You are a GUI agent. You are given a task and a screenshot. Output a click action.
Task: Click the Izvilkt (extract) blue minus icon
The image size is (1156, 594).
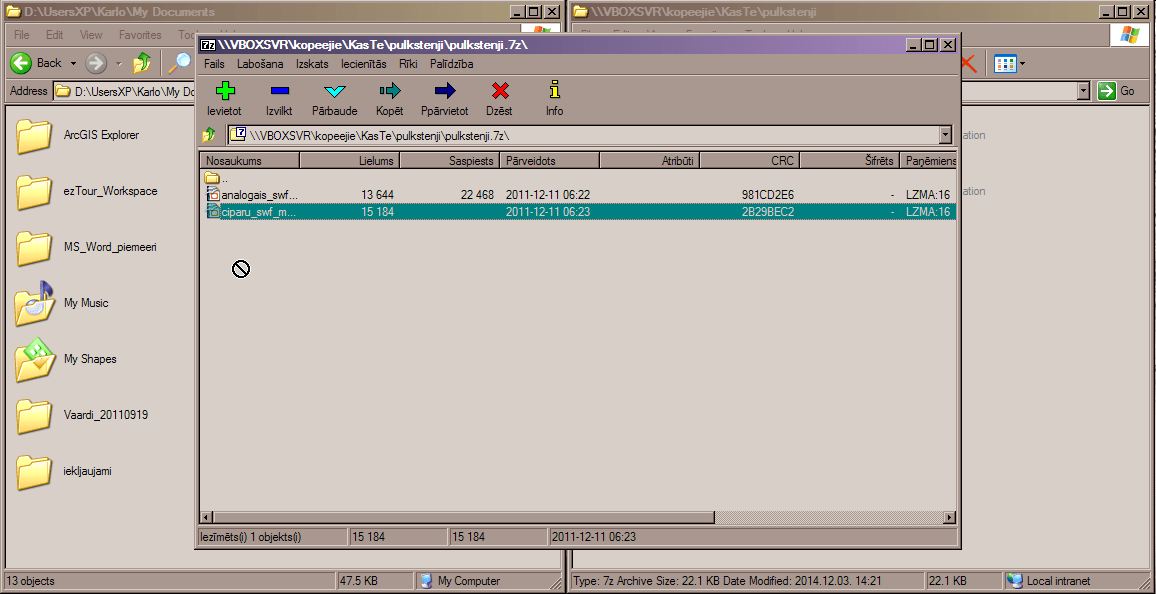coord(279,91)
